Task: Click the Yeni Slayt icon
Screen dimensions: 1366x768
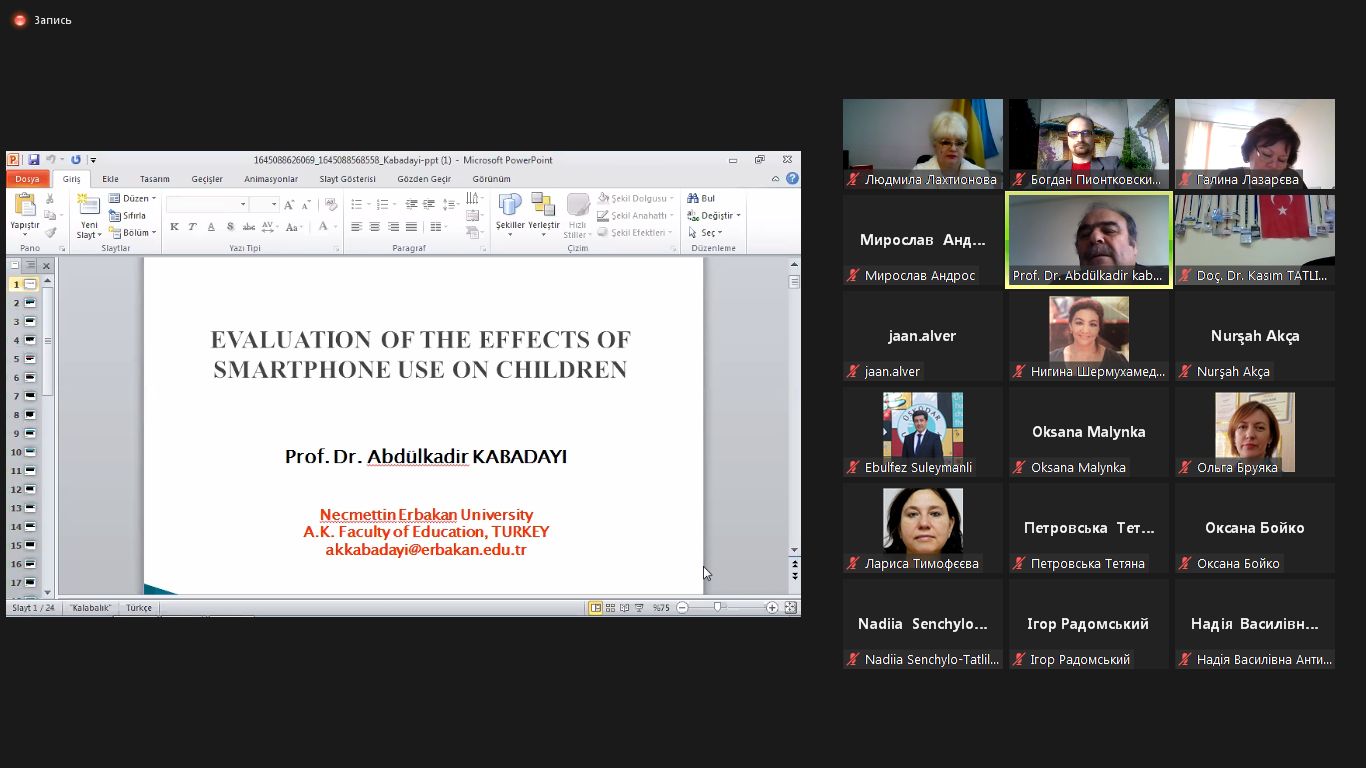Action: click(x=88, y=208)
